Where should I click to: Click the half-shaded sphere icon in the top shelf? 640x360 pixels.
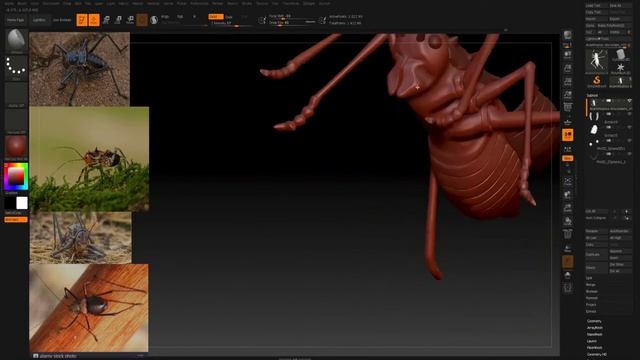pos(154,20)
